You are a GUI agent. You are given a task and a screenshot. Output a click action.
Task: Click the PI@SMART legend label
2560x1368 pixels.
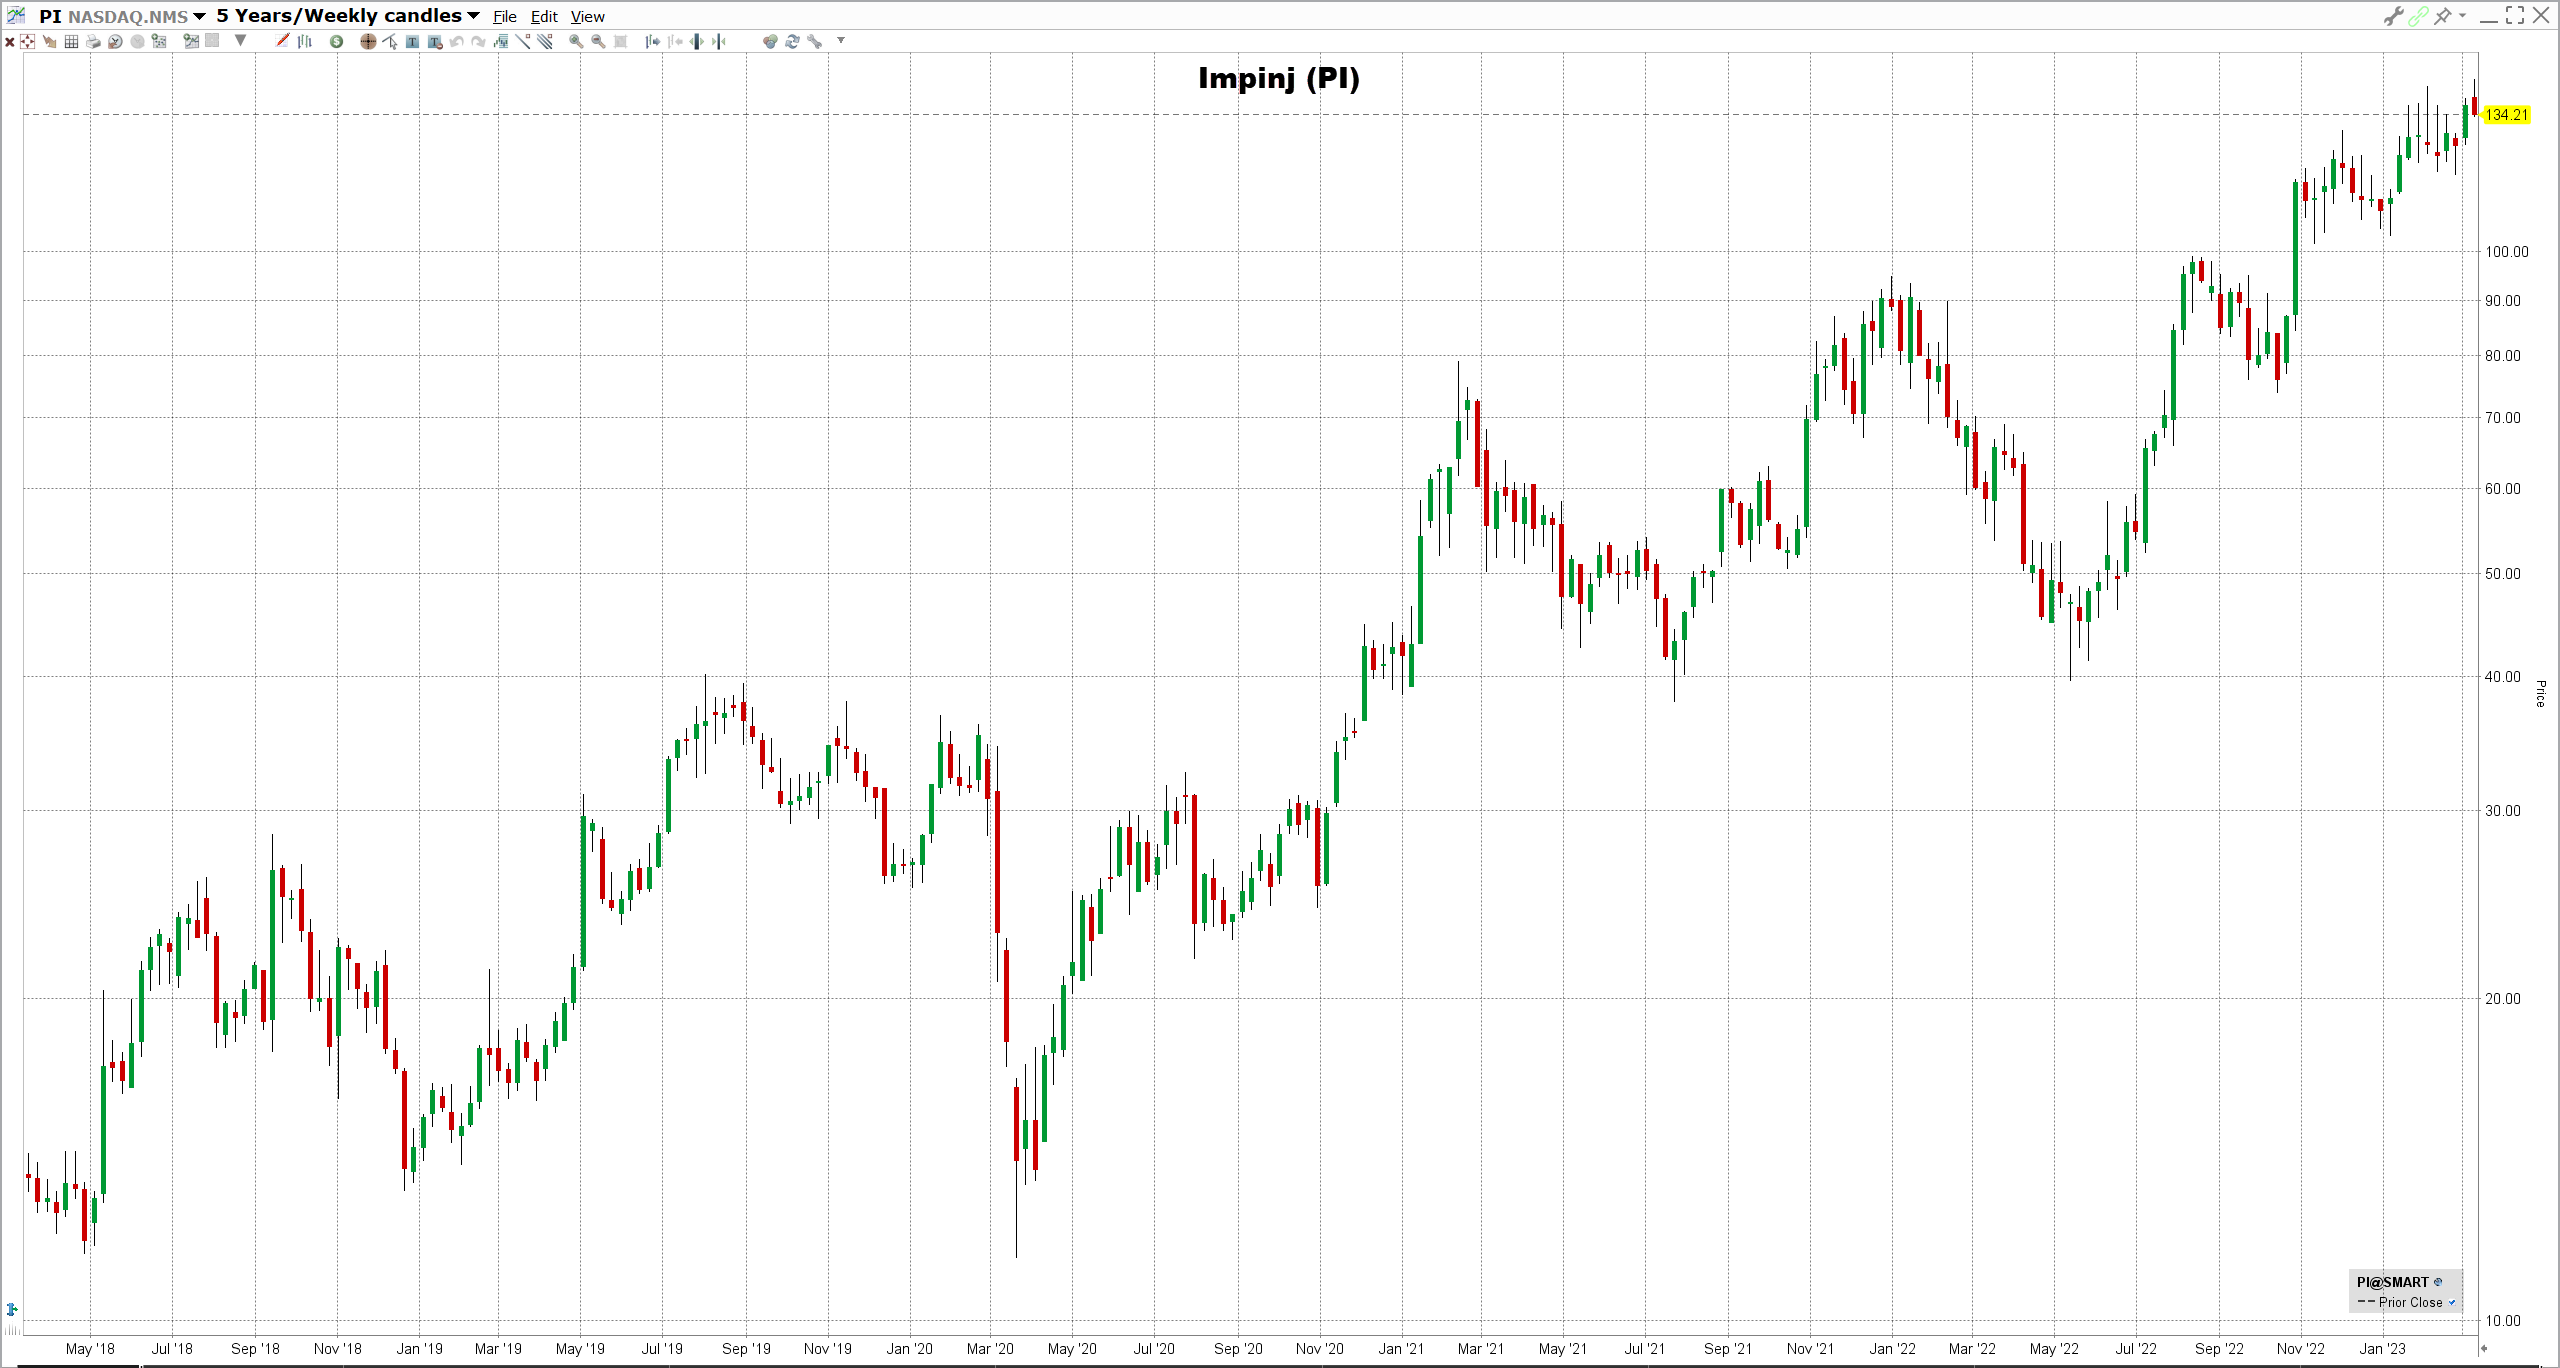coord(2392,1282)
